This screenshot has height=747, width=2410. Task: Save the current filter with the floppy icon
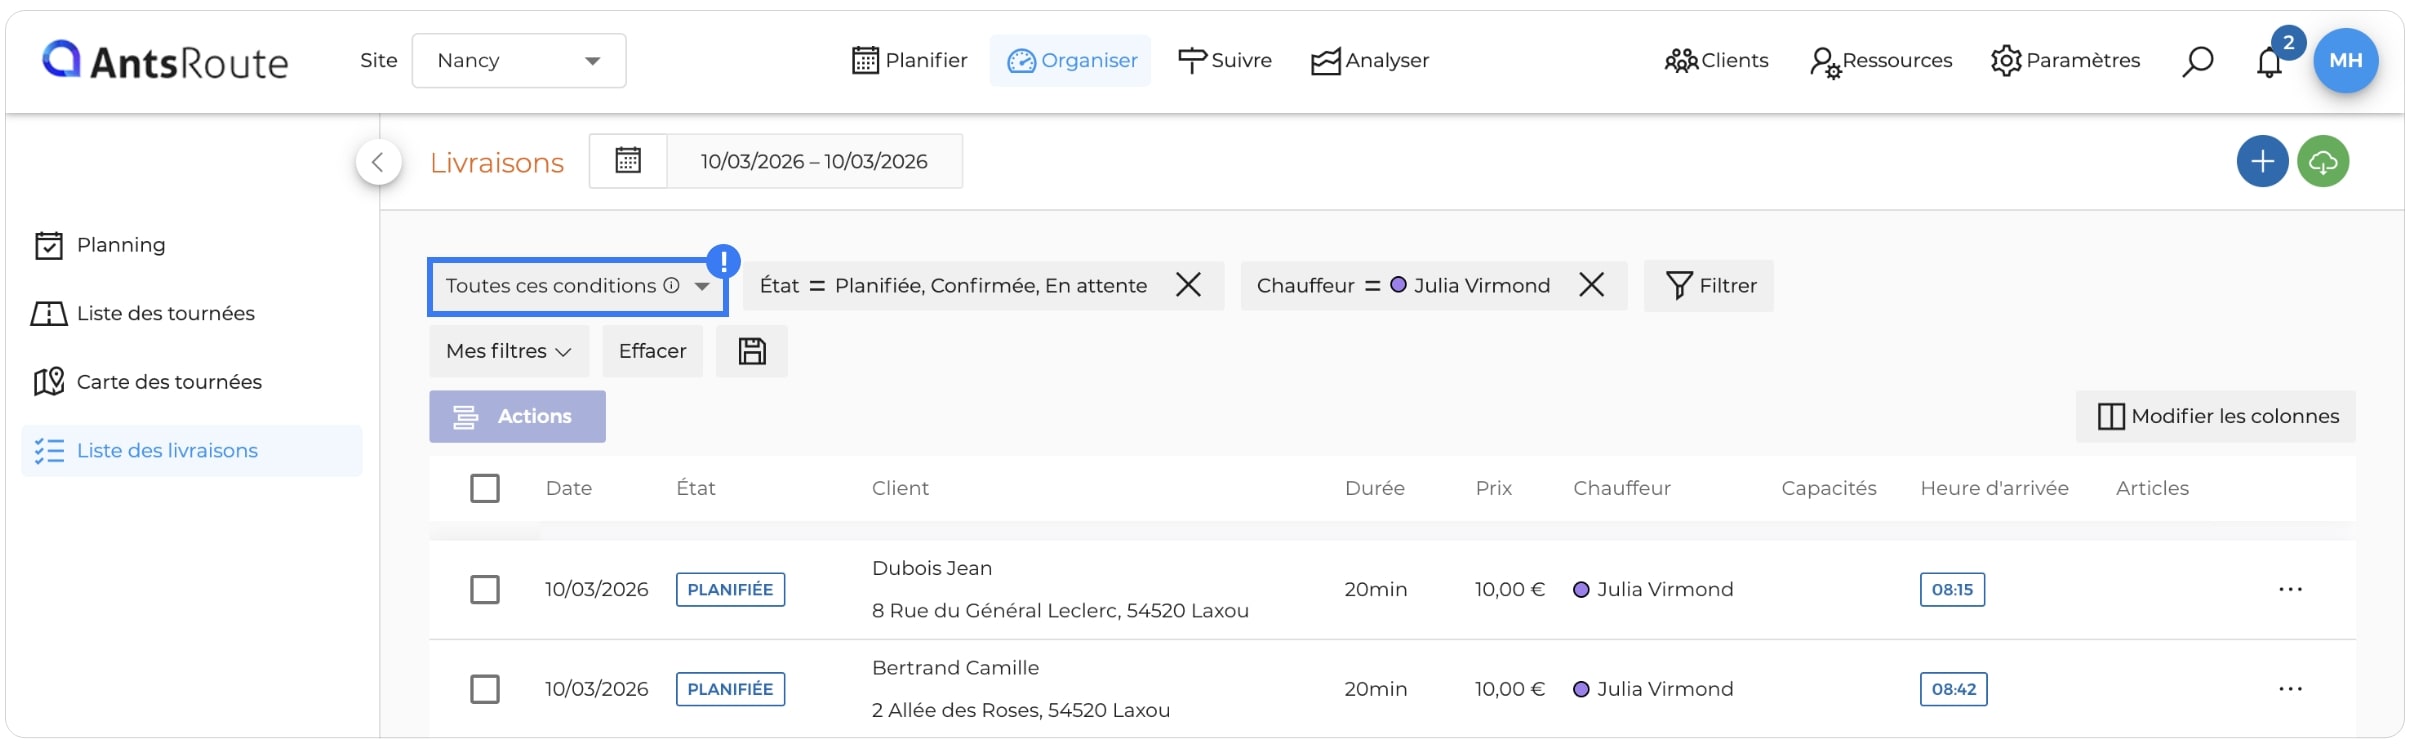click(x=752, y=351)
